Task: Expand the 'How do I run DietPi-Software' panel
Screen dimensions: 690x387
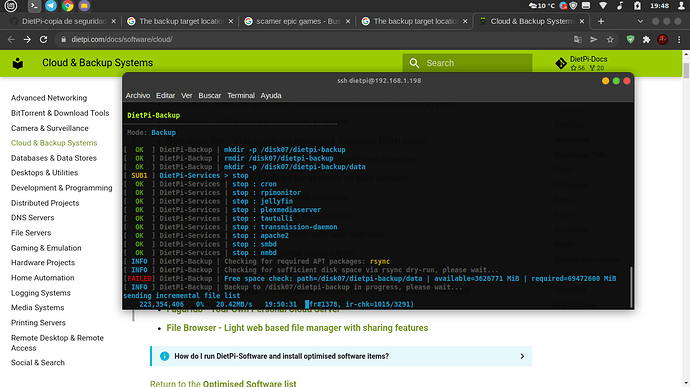Action: 341,356
